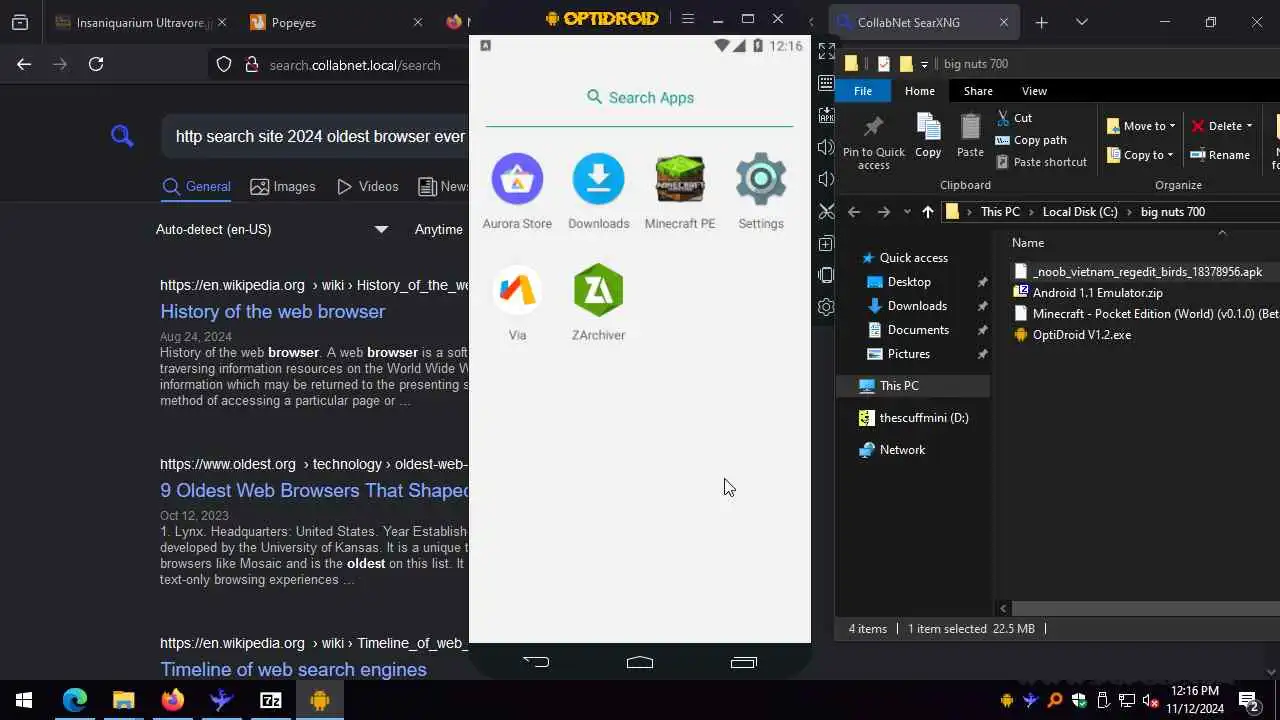Tap the Android recent apps button
1280x720 pixels.
pyautogui.click(x=743, y=661)
